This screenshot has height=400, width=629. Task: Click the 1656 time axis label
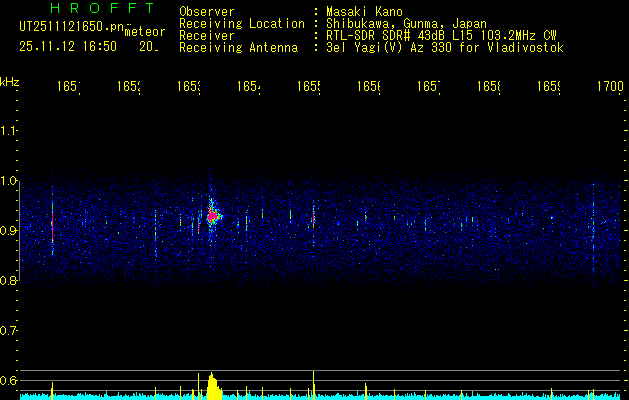(x=369, y=86)
